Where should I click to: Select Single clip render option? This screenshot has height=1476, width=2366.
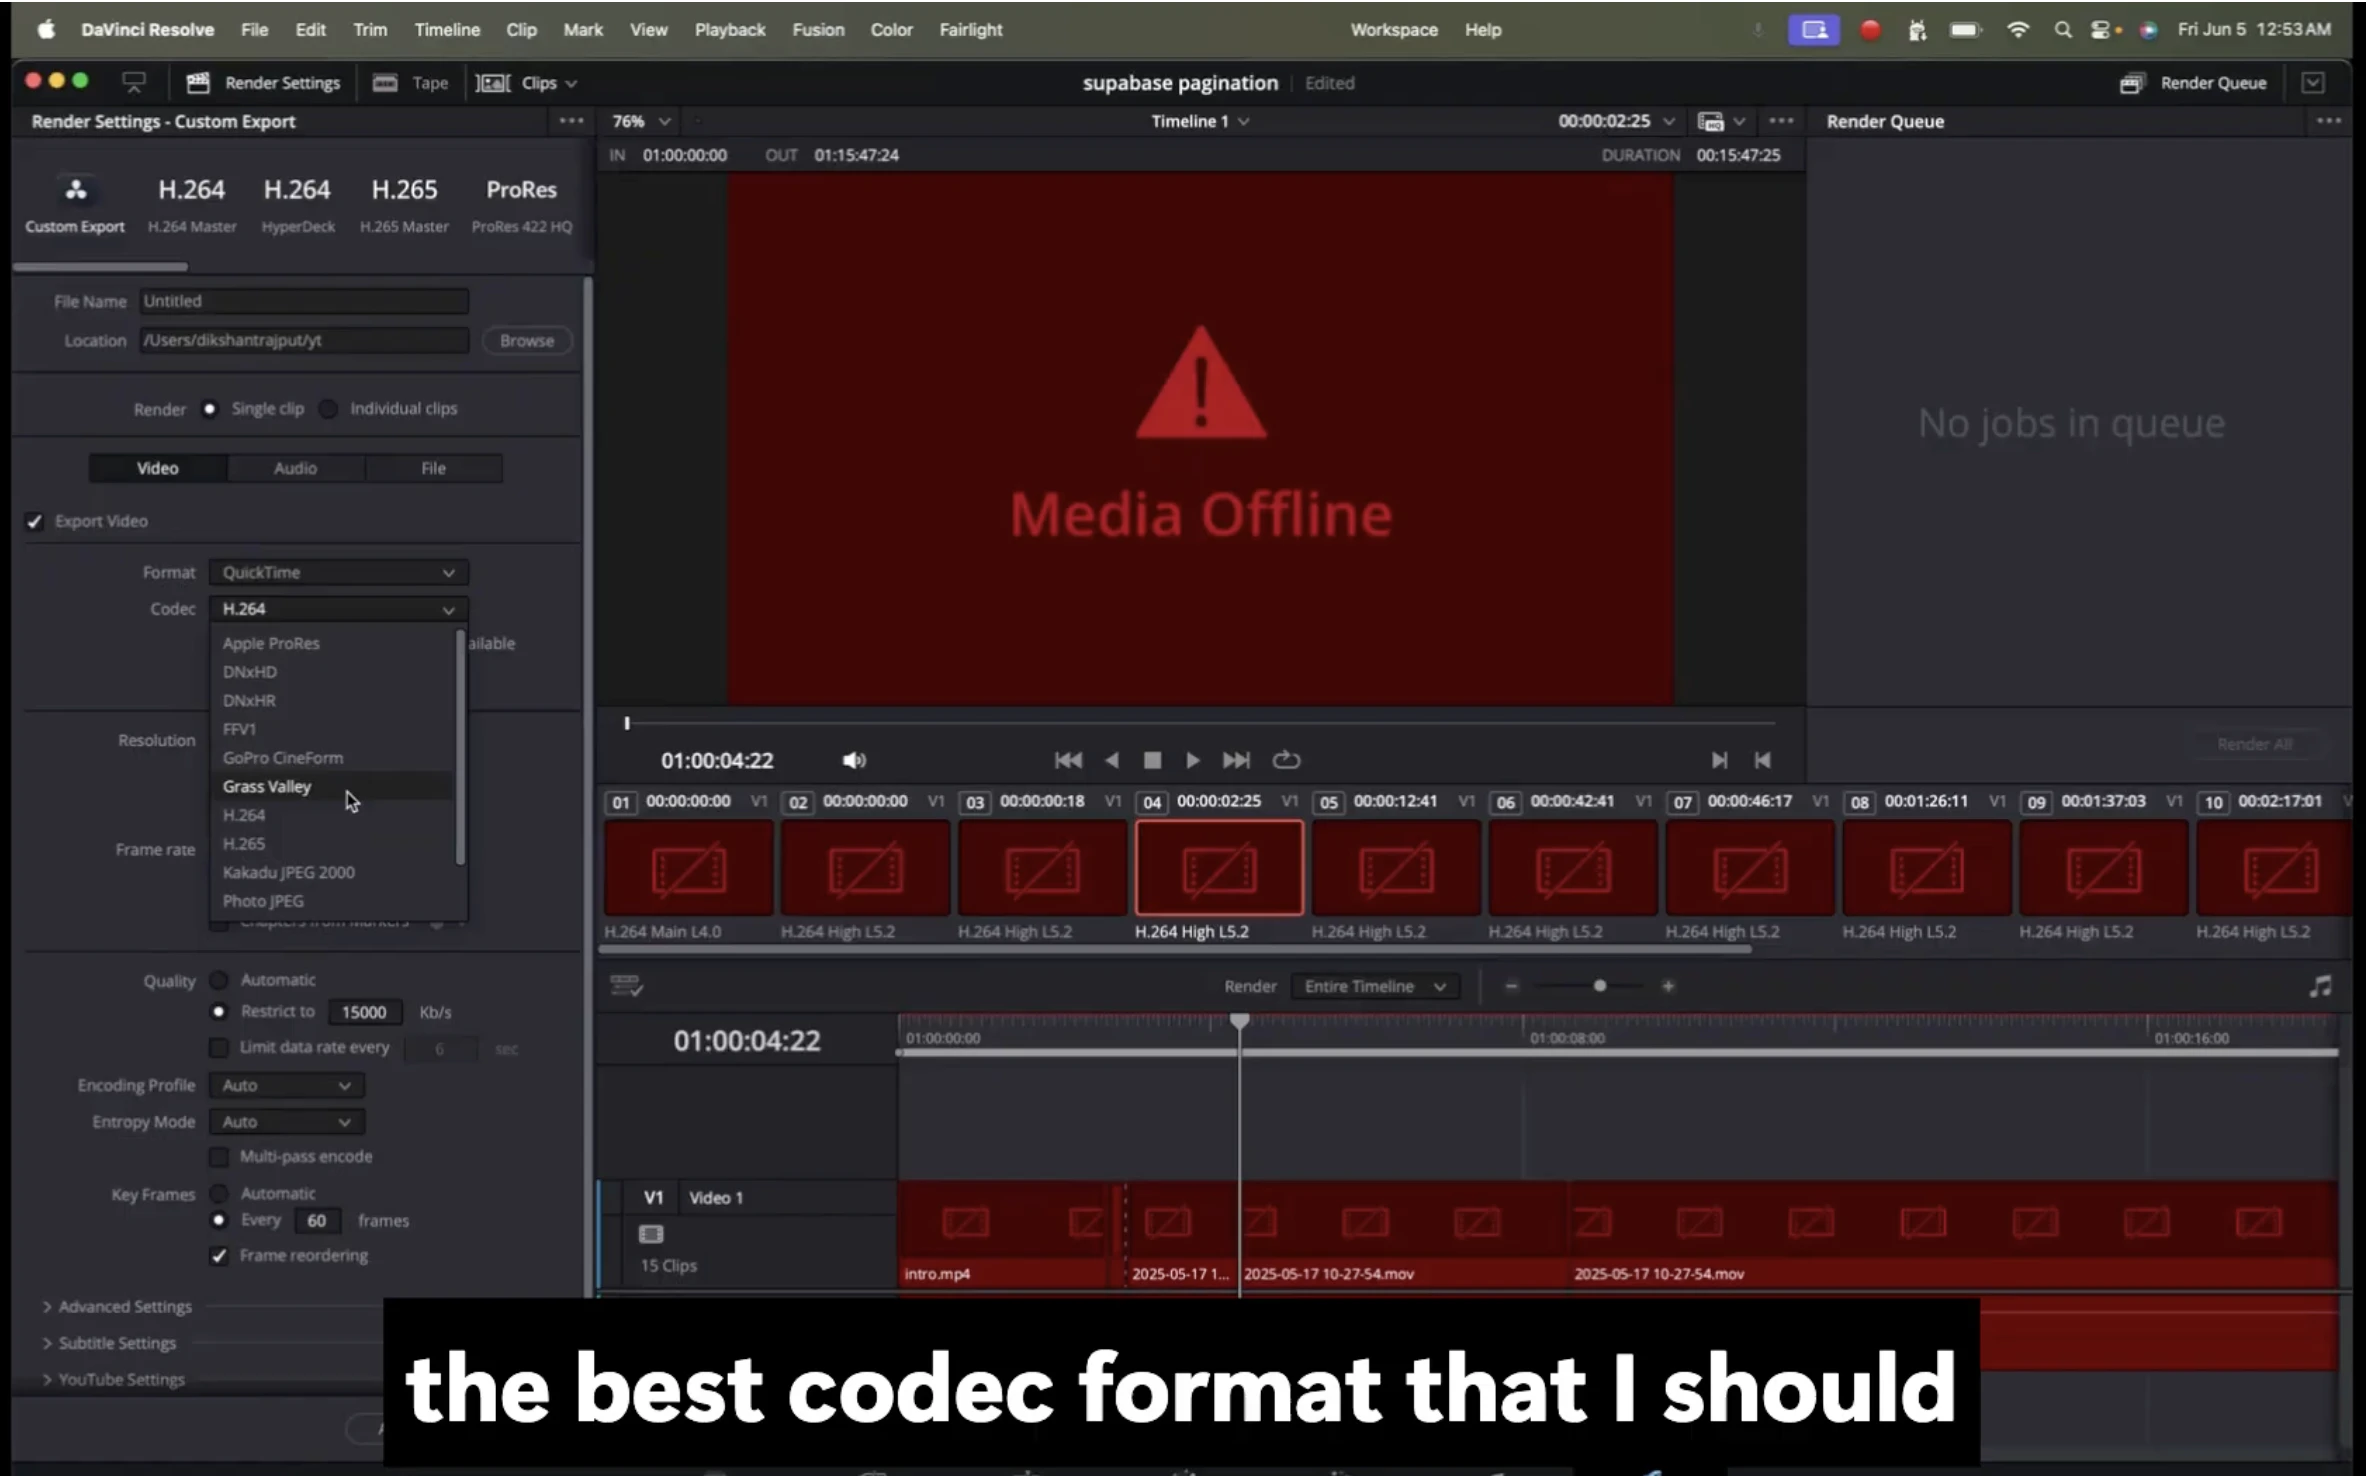pyautogui.click(x=209, y=409)
